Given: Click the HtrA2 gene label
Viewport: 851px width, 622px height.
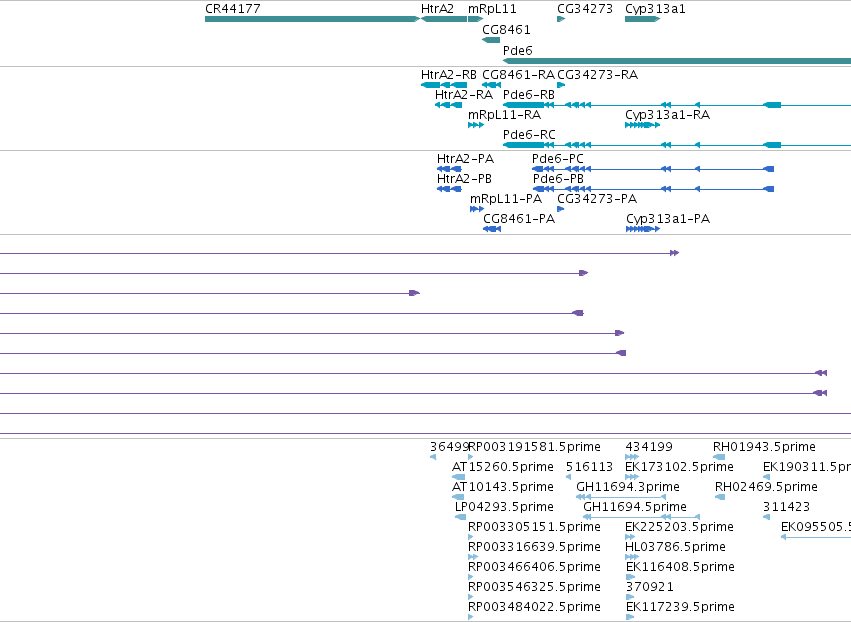Looking at the screenshot, I should click(437, 9).
